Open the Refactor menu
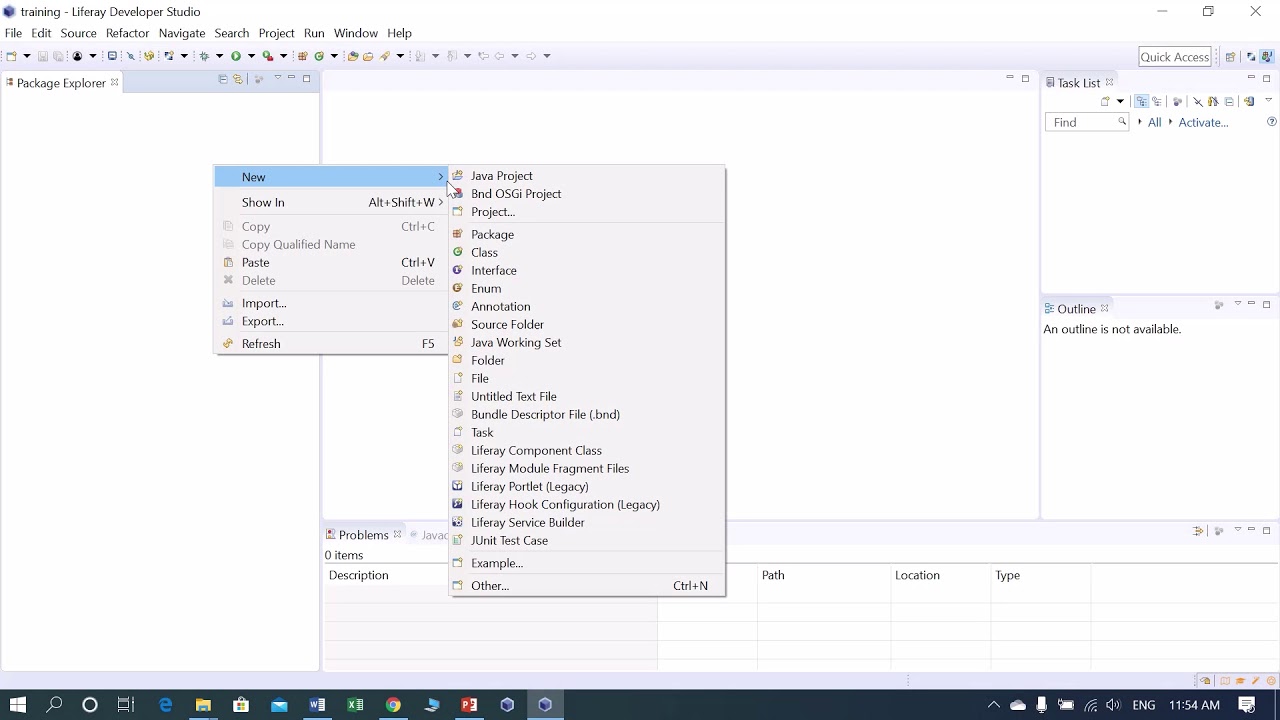Image resolution: width=1280 pixels, height=720 pixels. [x=127, y=33]
